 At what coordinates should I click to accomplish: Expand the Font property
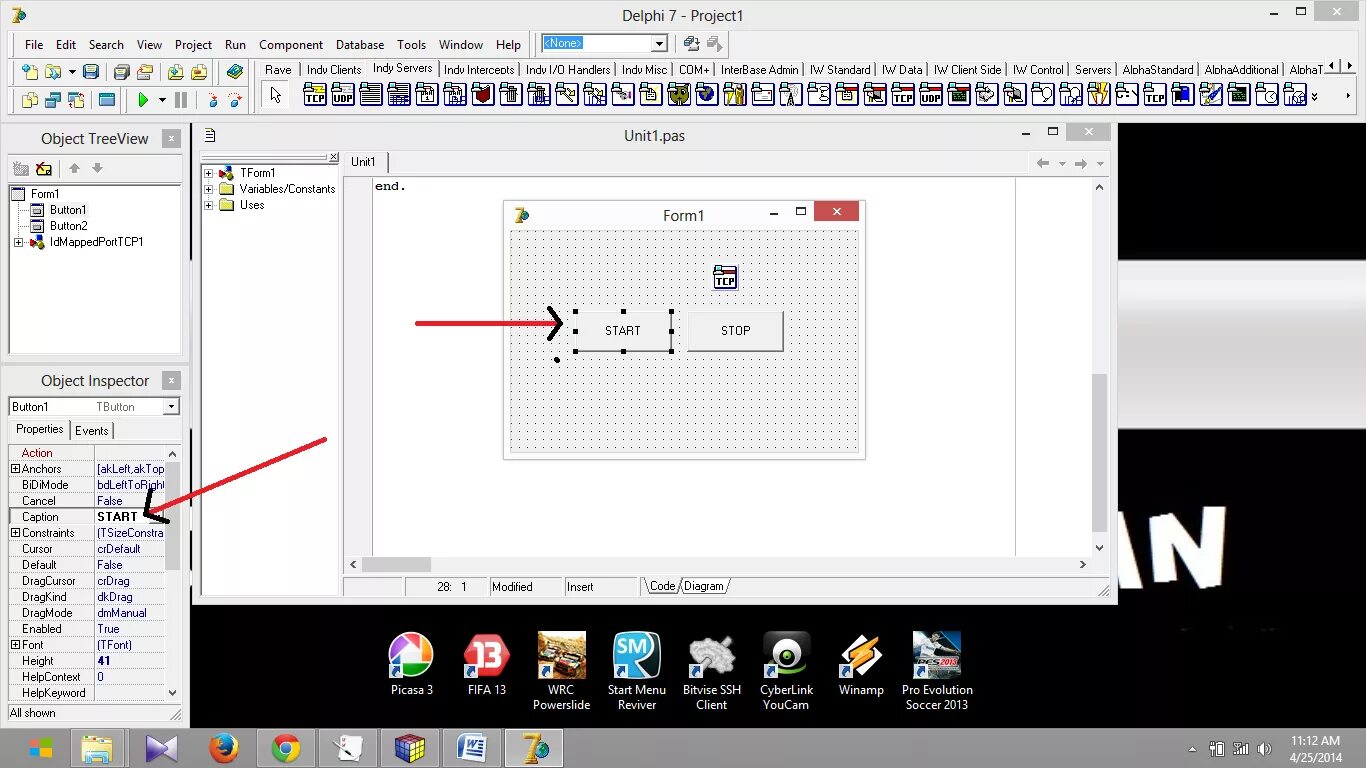[x=15, y=645]
